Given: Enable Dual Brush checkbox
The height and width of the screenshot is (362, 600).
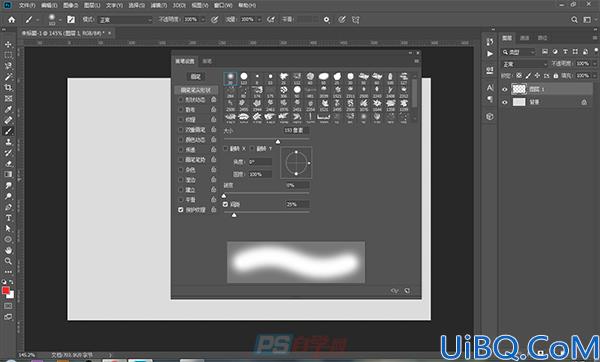Looking at the screenshot, I should coord(181,130).
